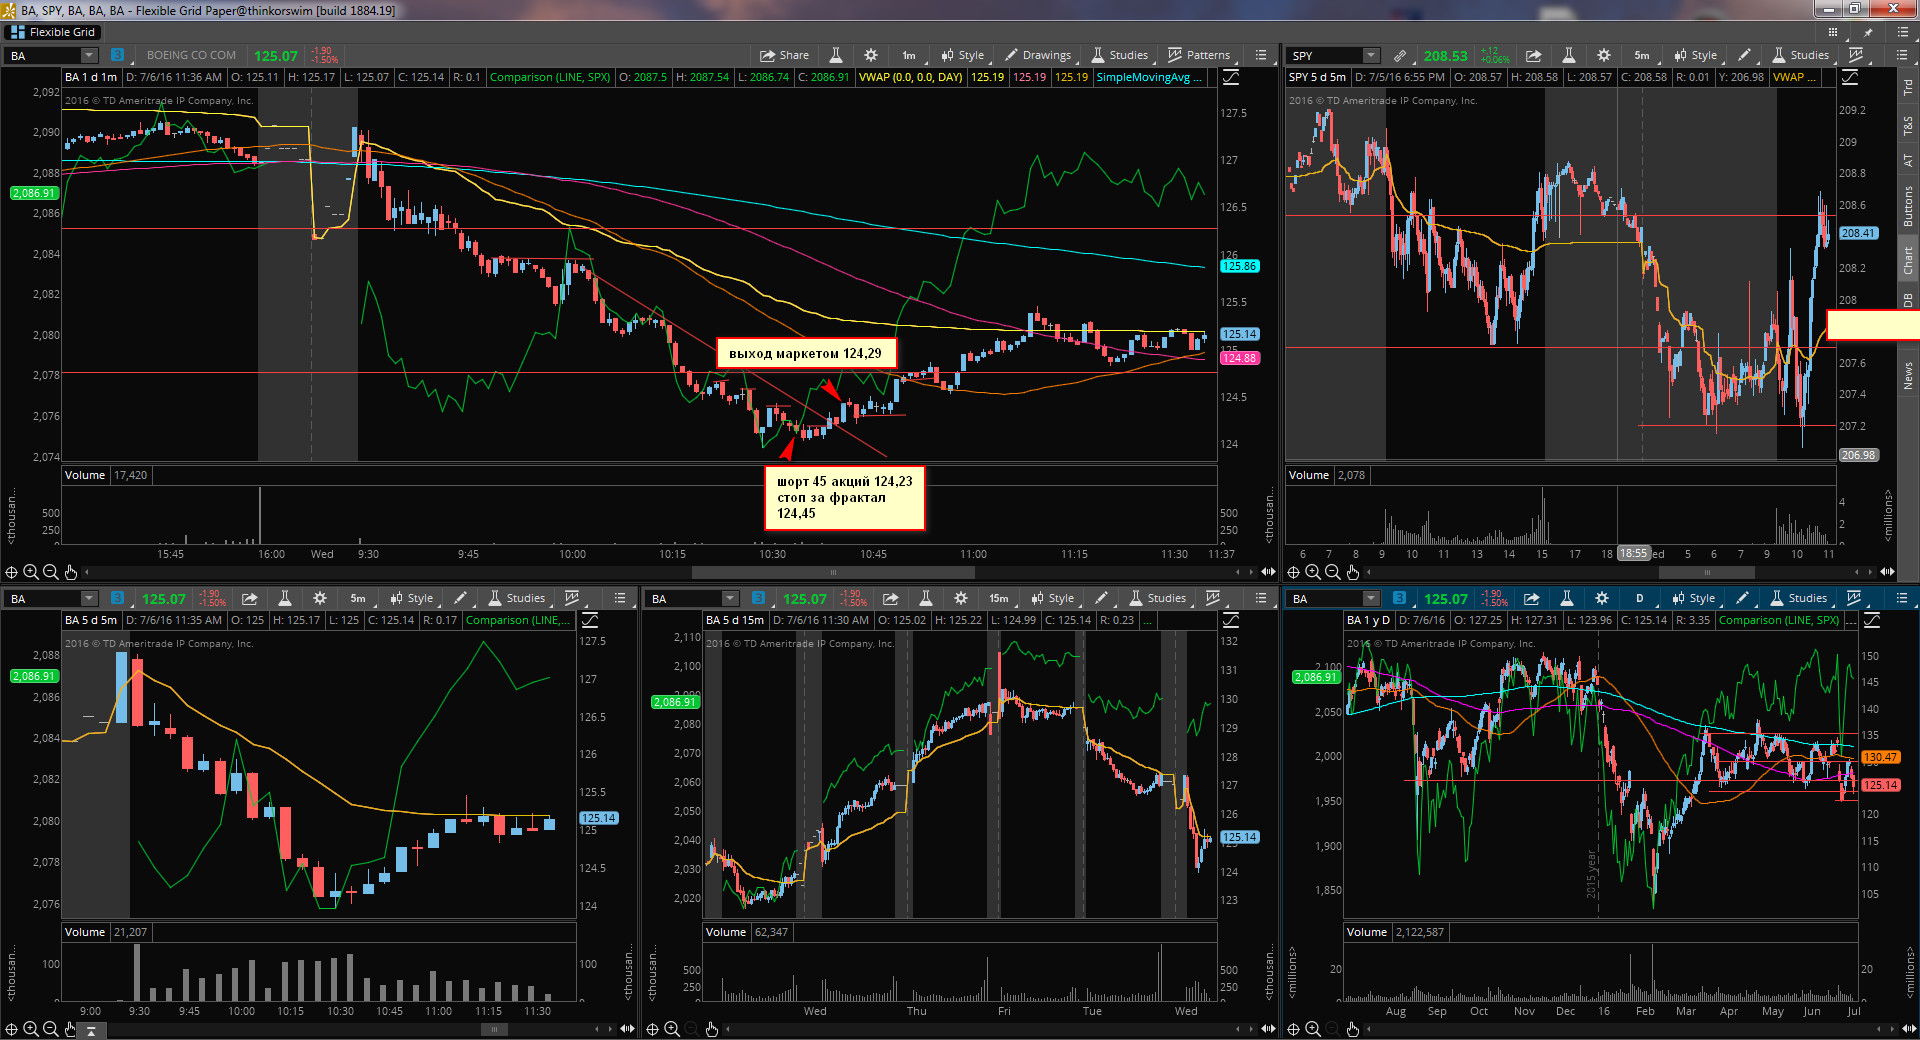The image size is (1920, 1040).
Task: Zoom out on the BA 1m chart
Action: click(x=51, y=572)
